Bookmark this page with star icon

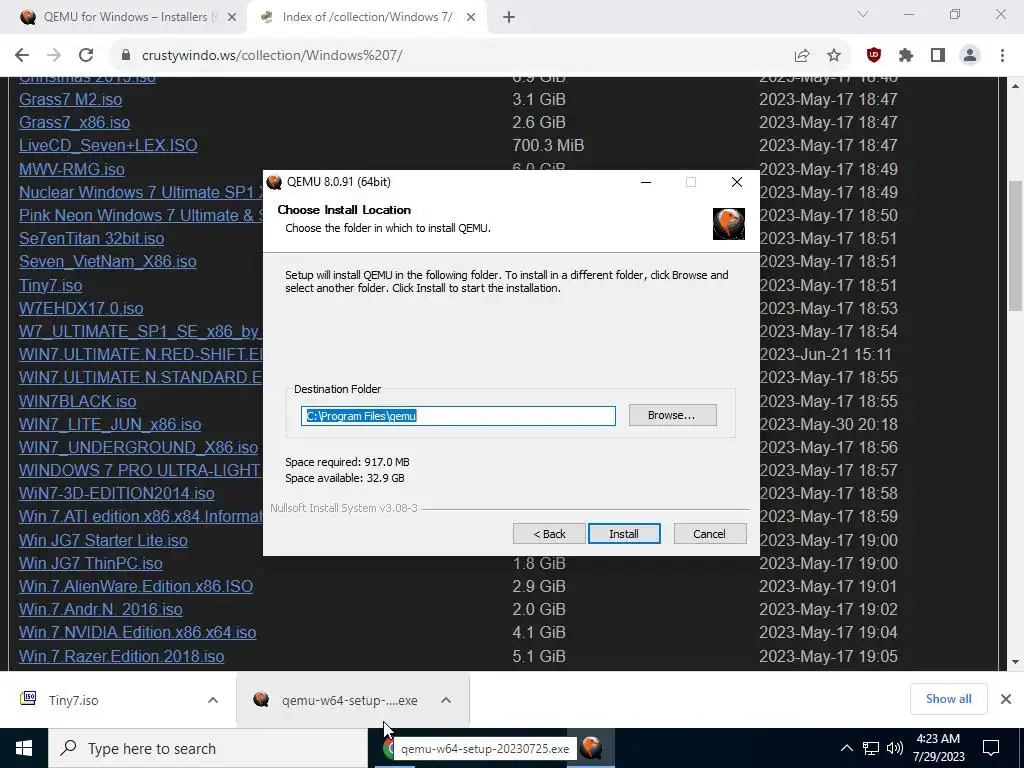(x=834, y=56)
